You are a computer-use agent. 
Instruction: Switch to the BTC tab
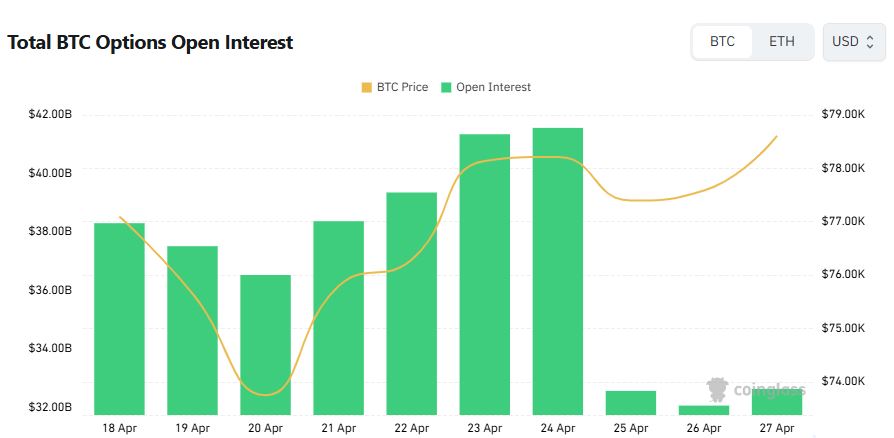[722, 42]
